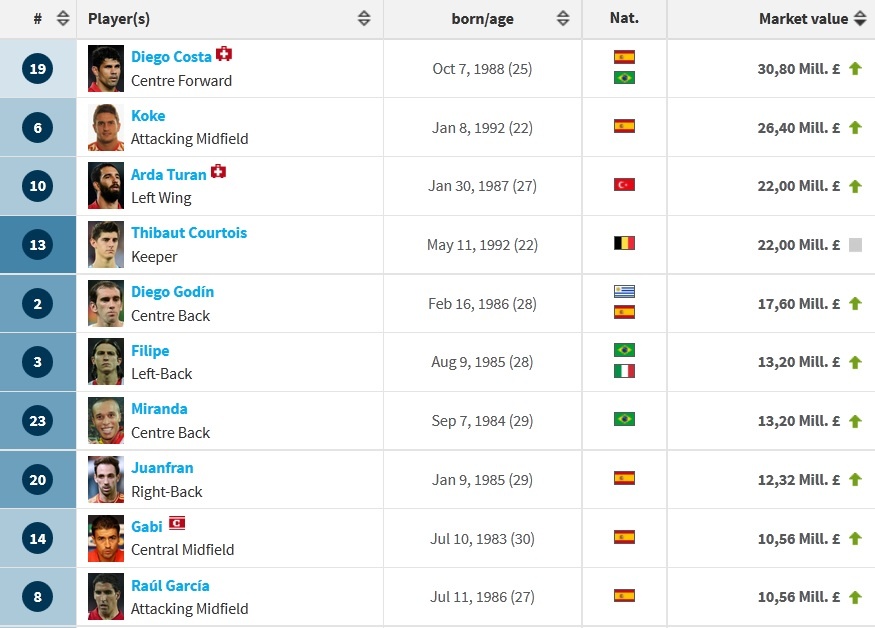Image resolution: width=875 pixels, height=628 pixels.
Task: Click Diego Costa's red injury cross icon
Action: pyautogui.click(x=224, y=55)
